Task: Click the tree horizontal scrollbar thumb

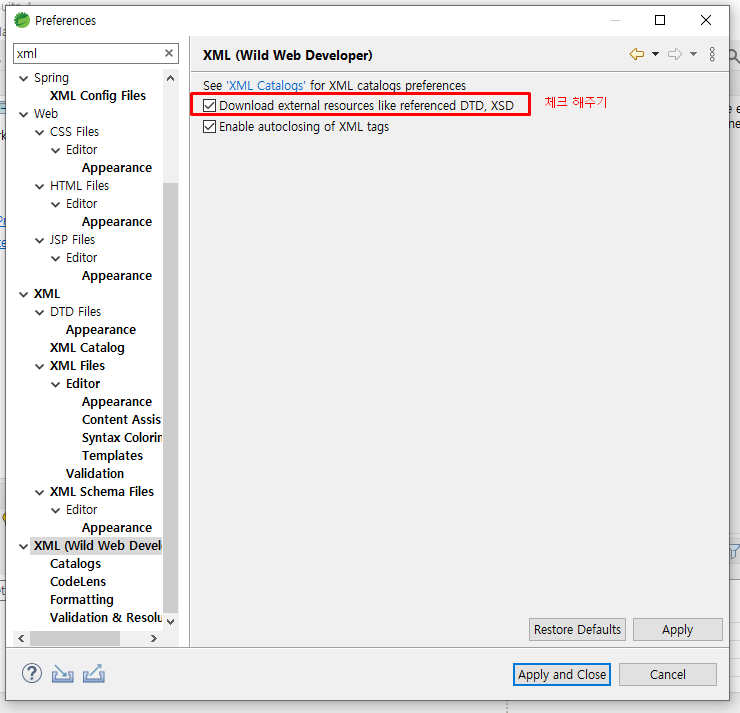Action: pos(75,638)
